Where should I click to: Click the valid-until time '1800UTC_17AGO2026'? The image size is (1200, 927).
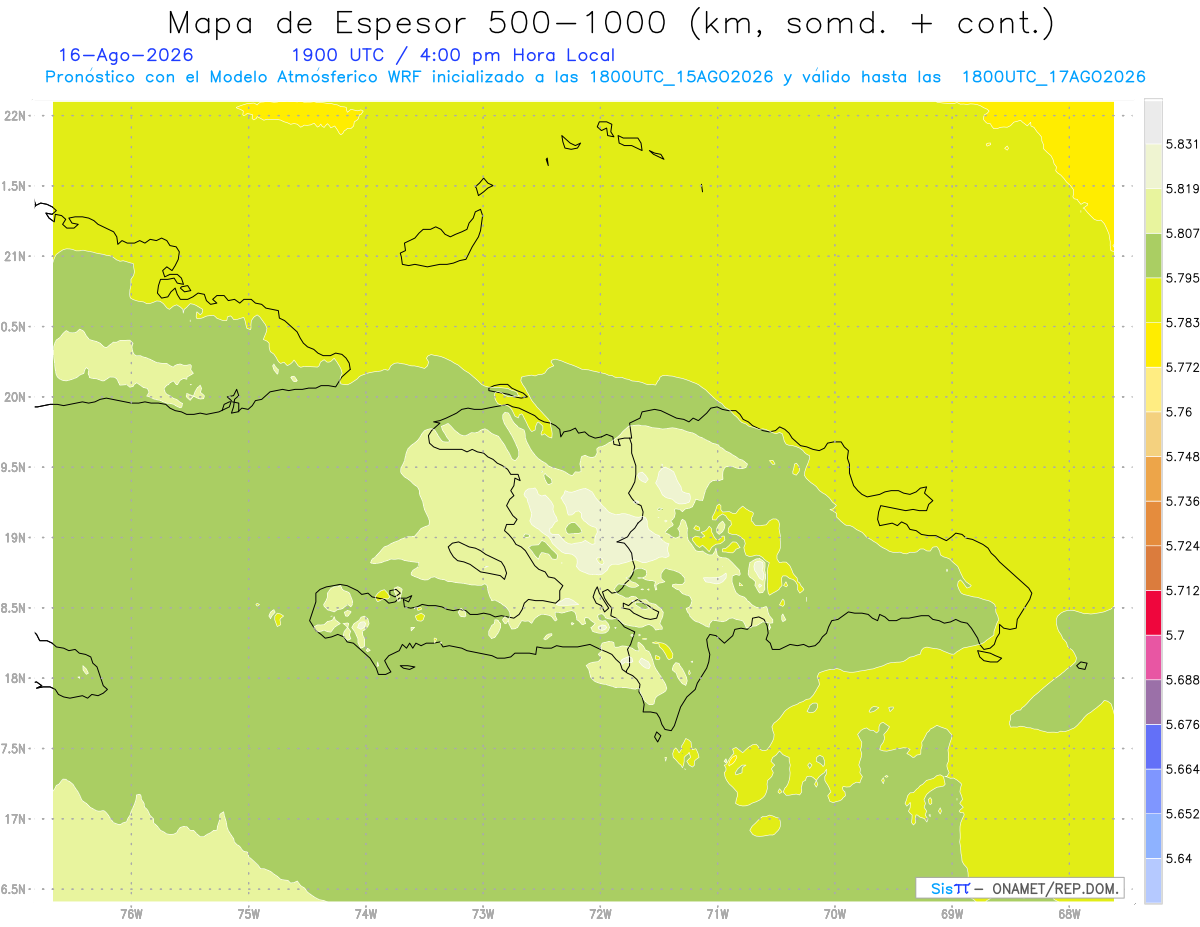[1053, 77]
